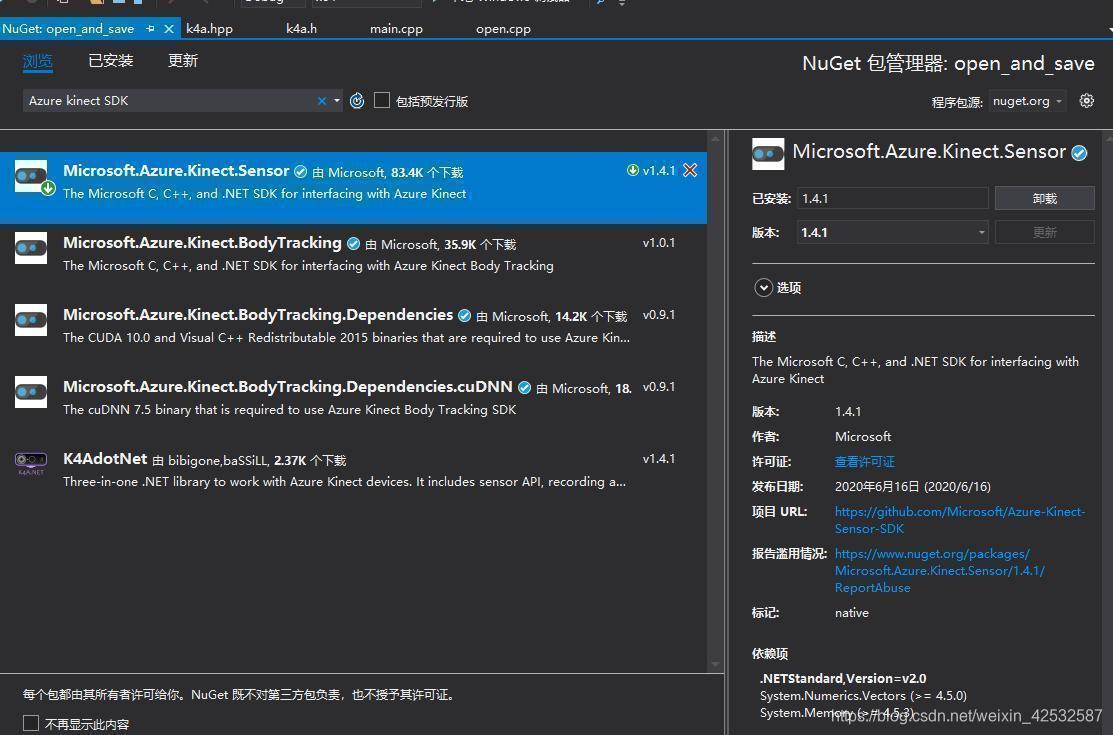Click the K4AdotNet v1.4.1 version label
Image resolution: width=1113 pixels, height=735 pixels.
click(x=659, y=459)
